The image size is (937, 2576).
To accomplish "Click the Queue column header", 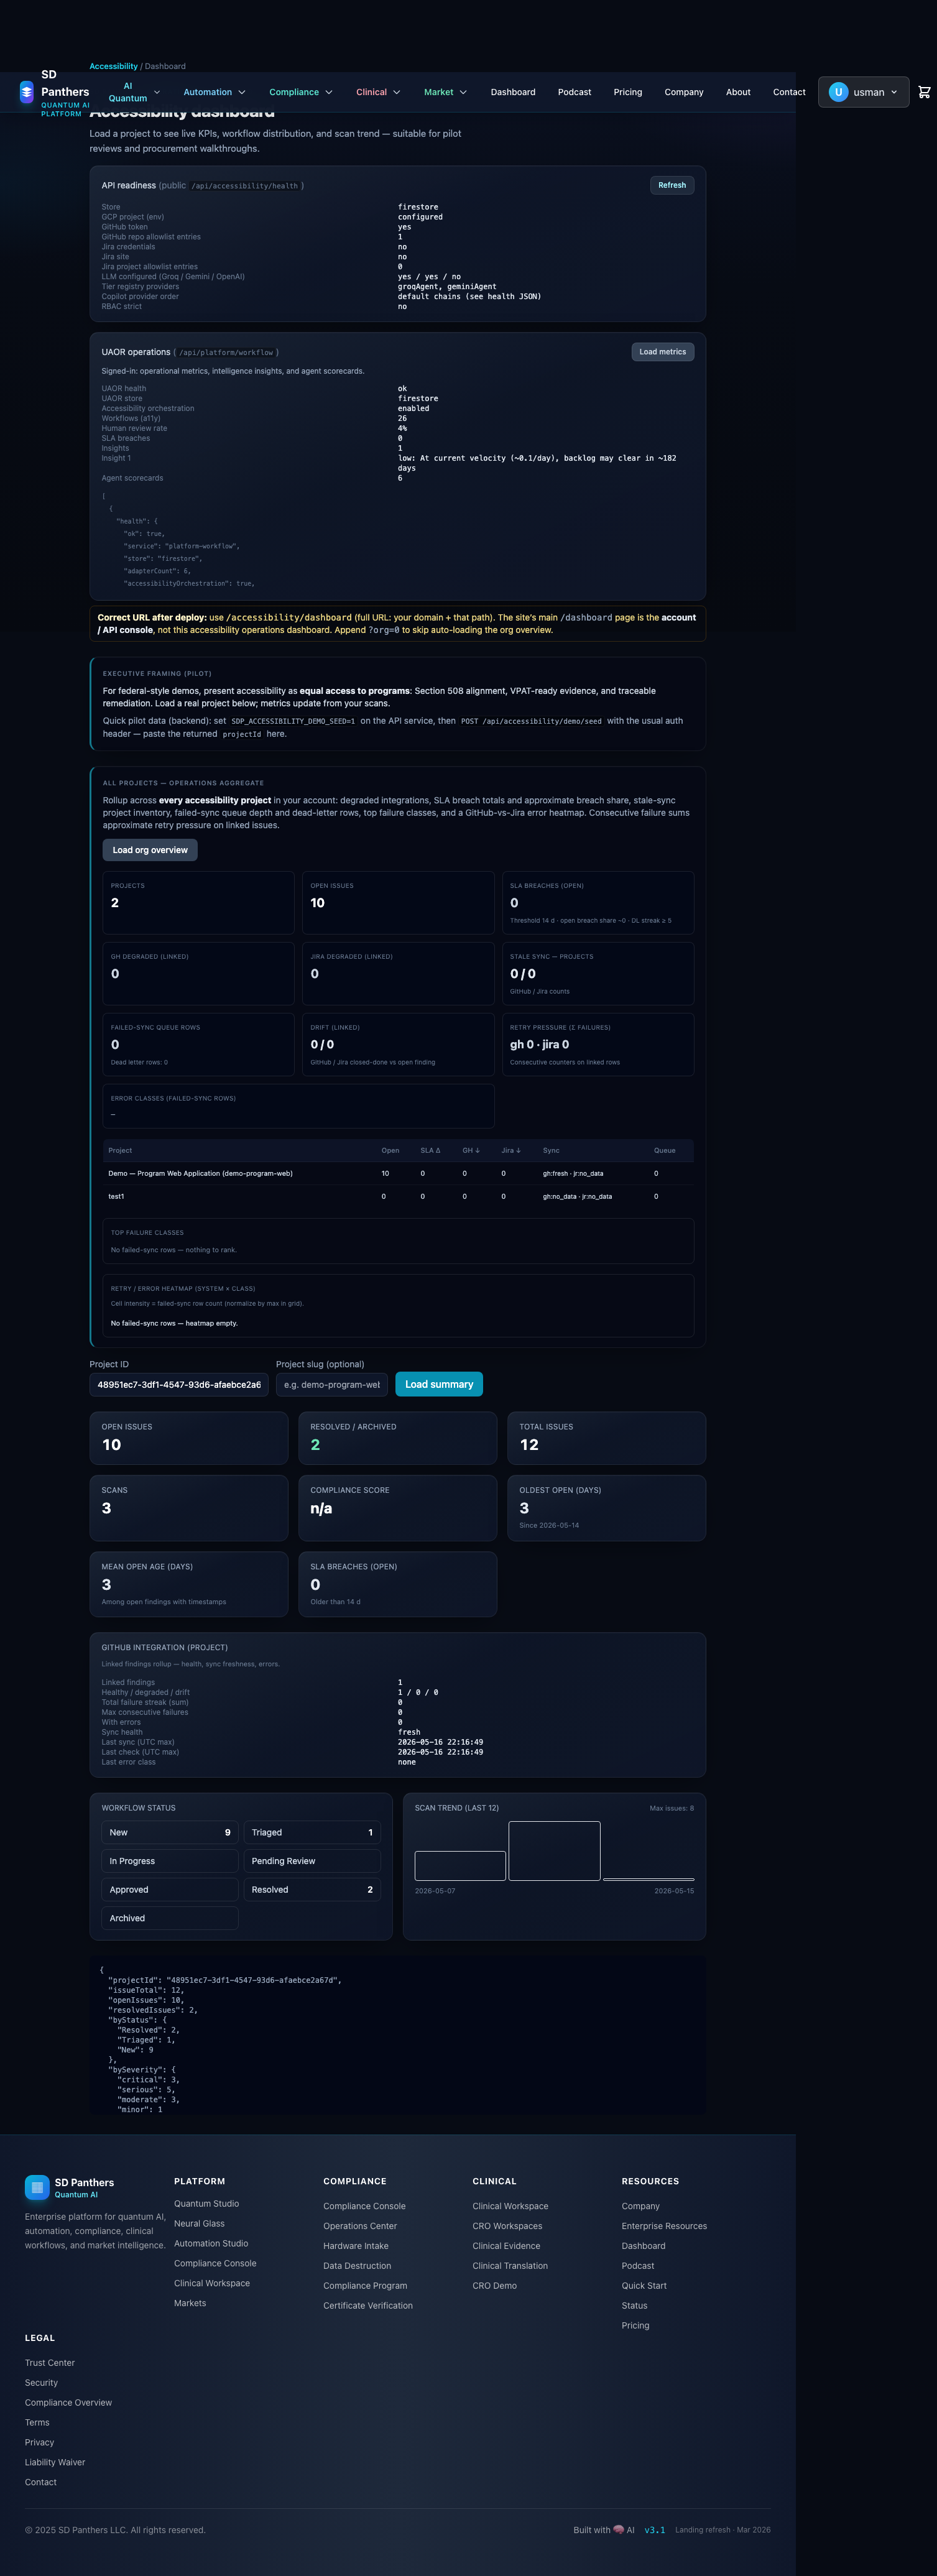I will click(x=664, y=1150).
